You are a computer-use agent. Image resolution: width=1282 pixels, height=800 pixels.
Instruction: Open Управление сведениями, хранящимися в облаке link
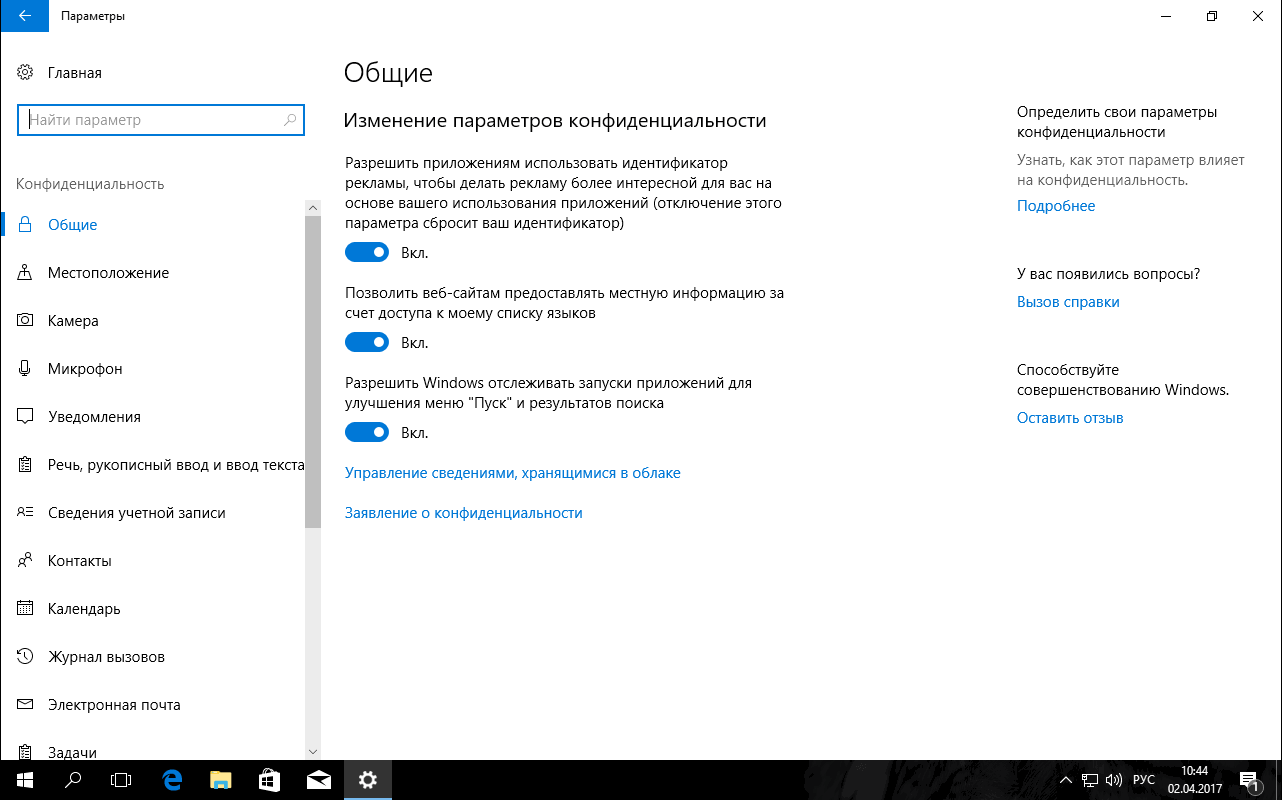[x=513, y=473]
